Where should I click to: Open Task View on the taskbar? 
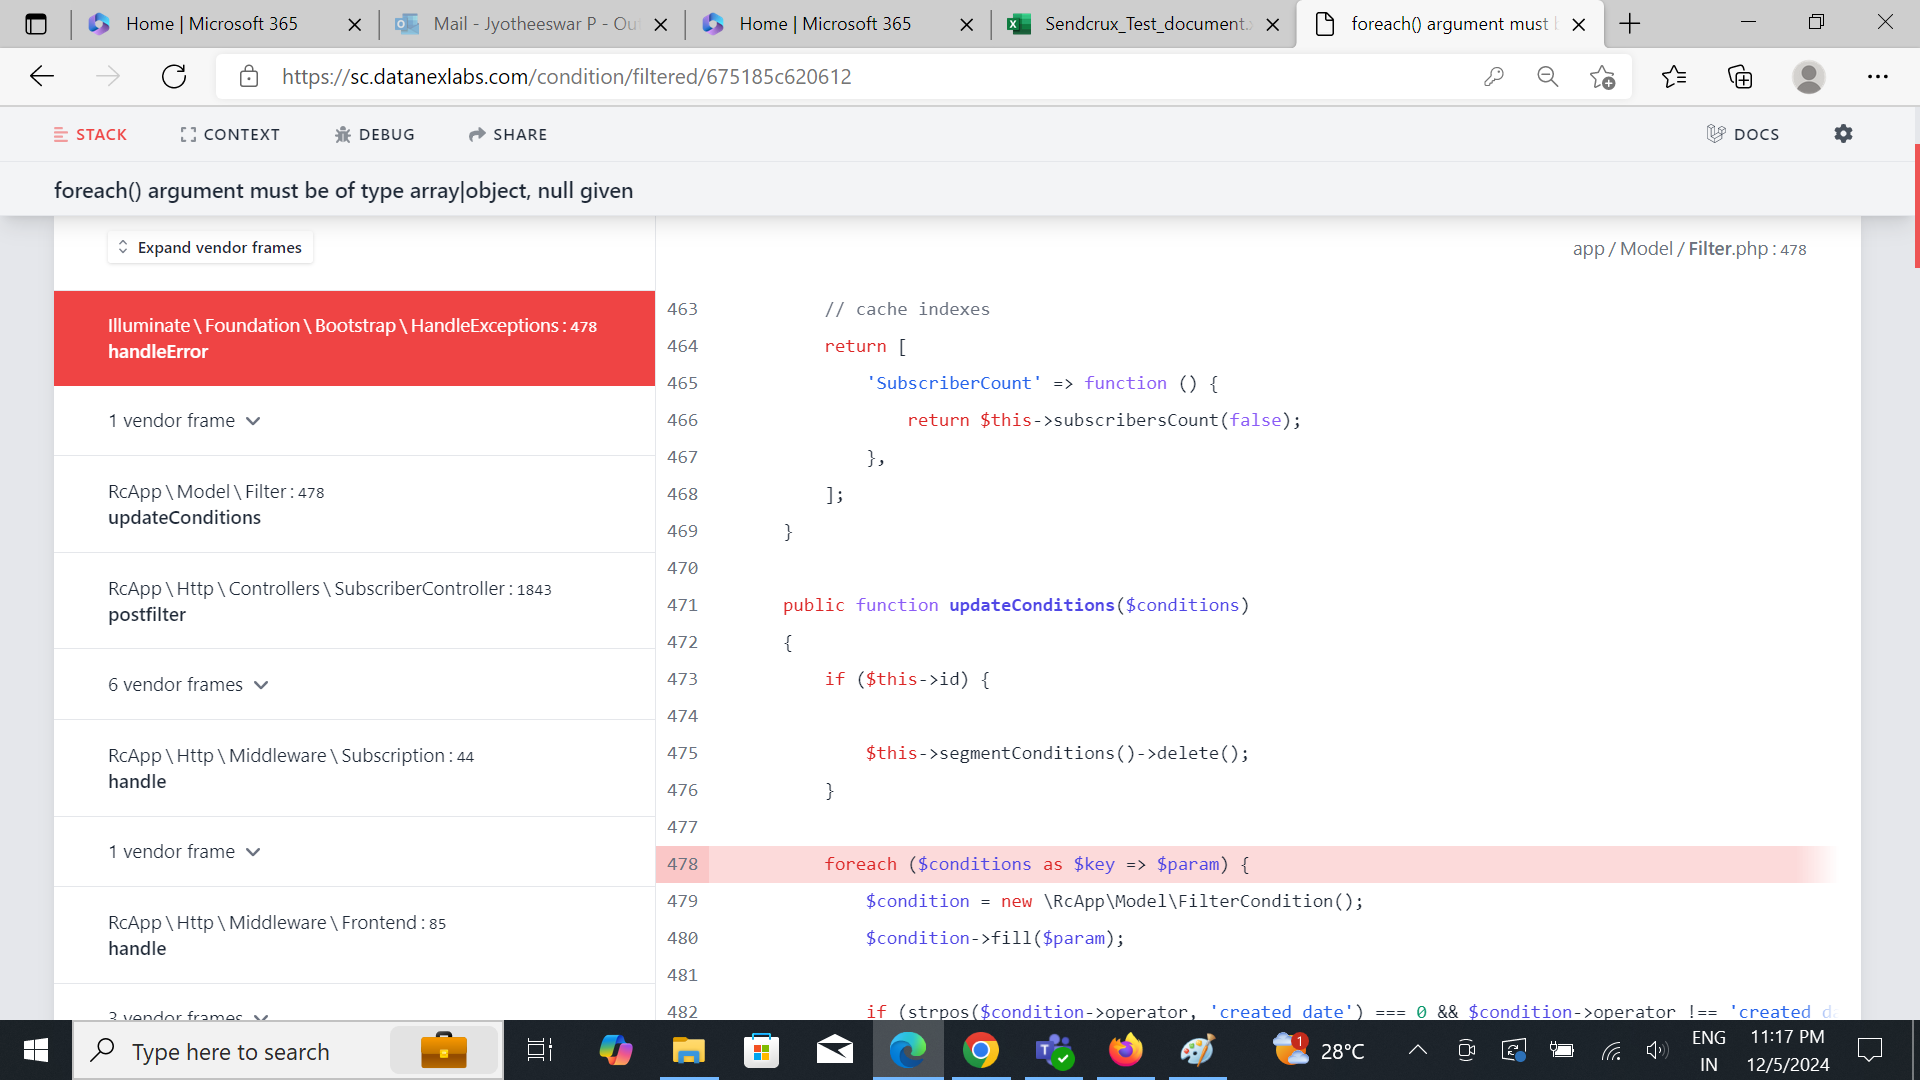[540, 1050]
